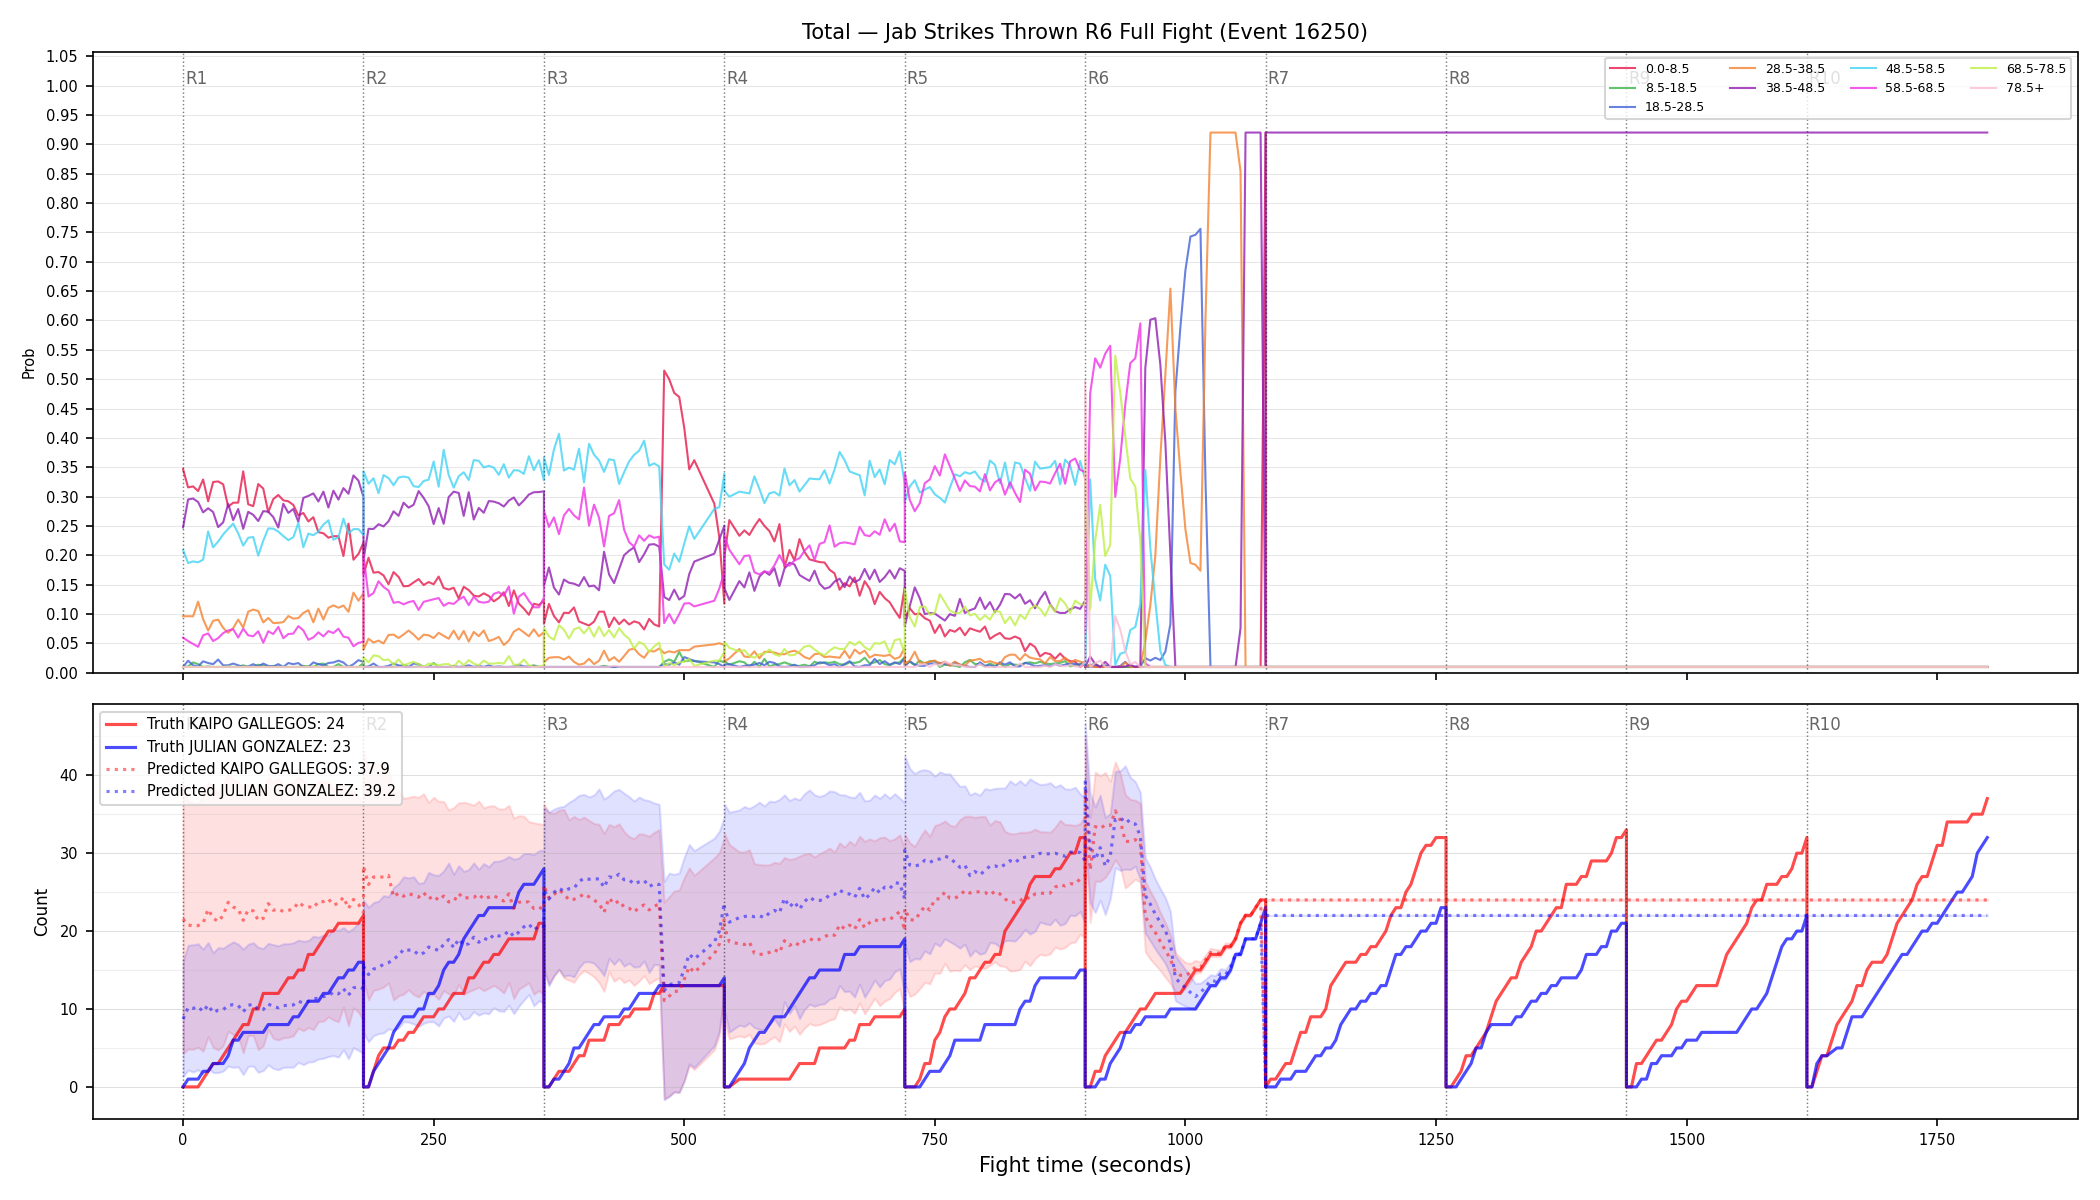Click the R6 round marker in the Count chart
The height and width of the screenshot is (1200, 2100).
pos(1098,724)
